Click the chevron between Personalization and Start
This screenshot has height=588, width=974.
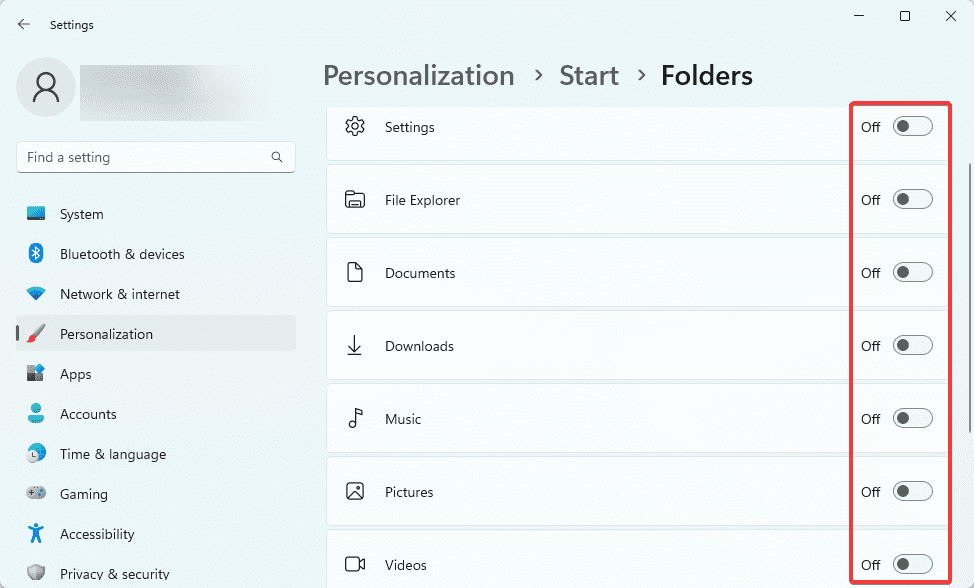(x=537, y=75)
